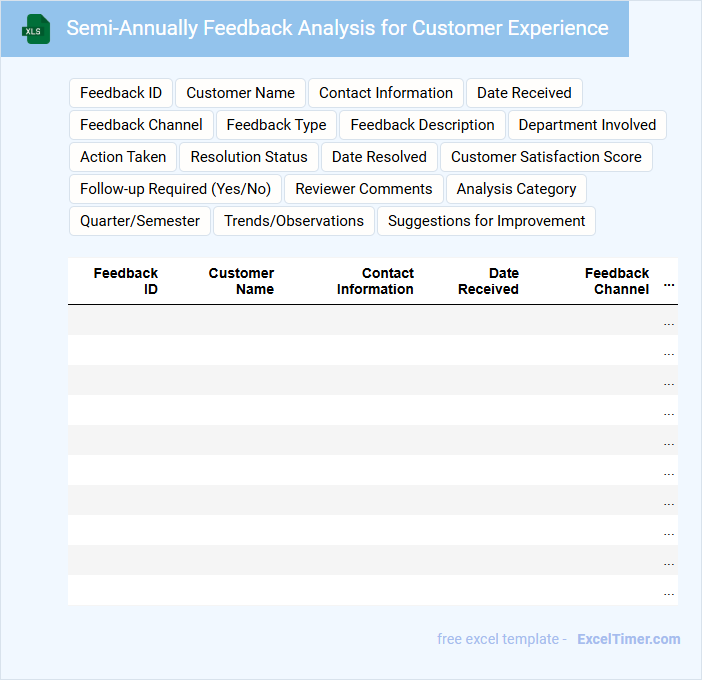Open the Feedback Description tag
Viewport: 702px width, 680px height.
tap(422, 125)
